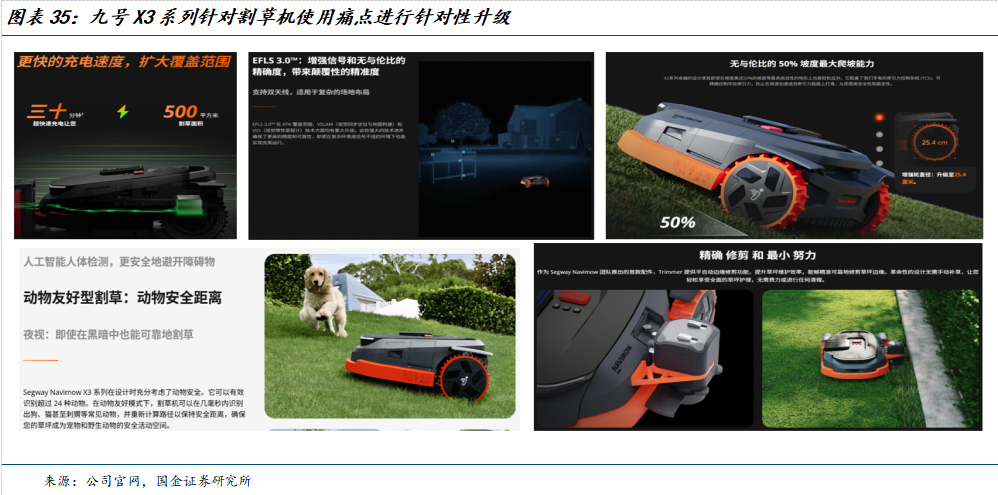Click the "夜视：即使在黑暗中也能可靠地割草" line
The image size is (998, 495).
coord(108,334)
